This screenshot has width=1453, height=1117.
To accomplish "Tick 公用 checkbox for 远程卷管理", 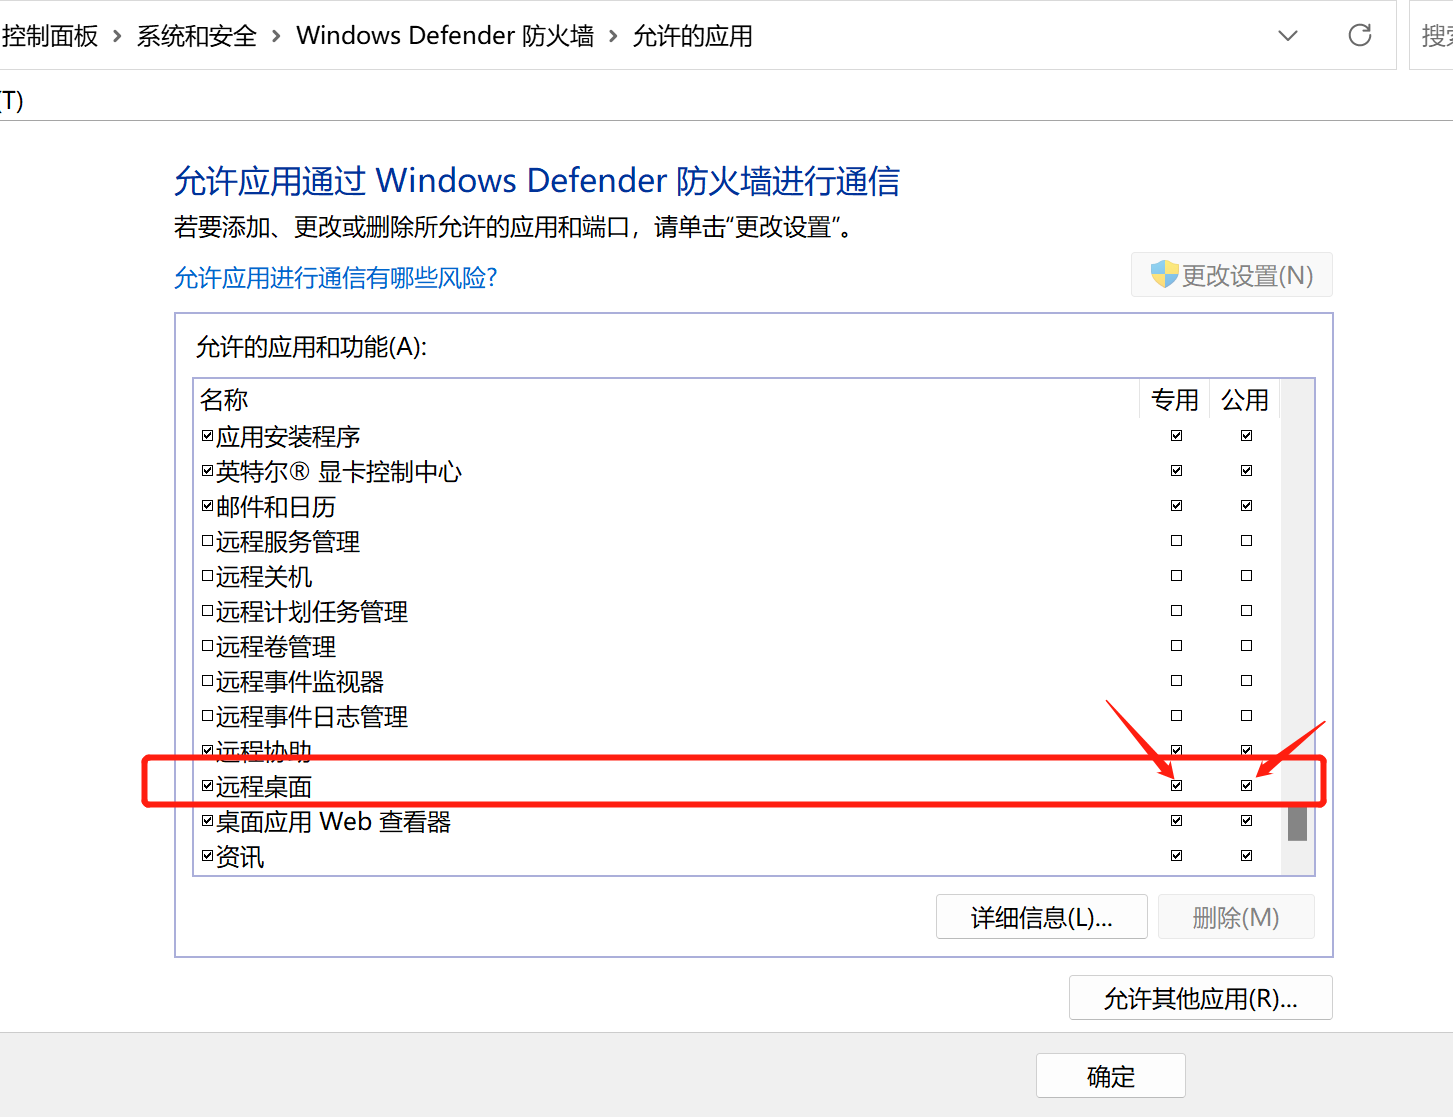I will [x=1246, y=646].
